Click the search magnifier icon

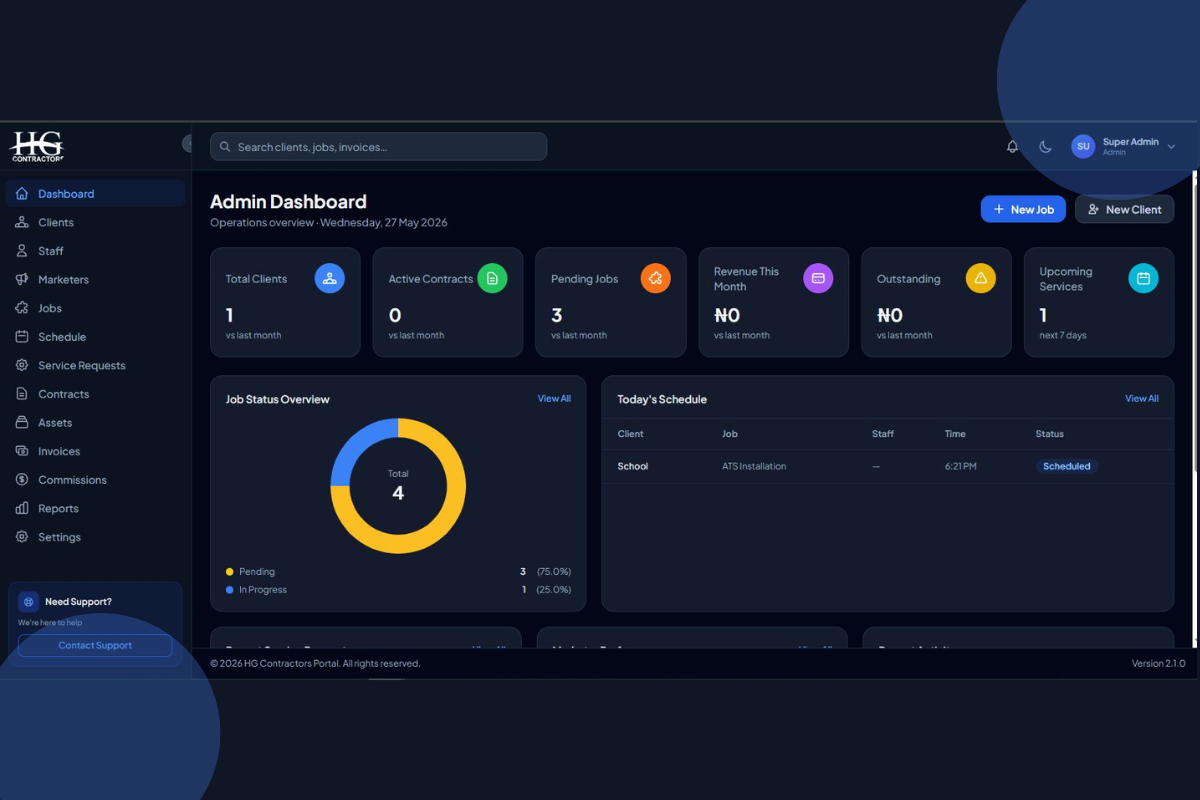pos(225,147)
